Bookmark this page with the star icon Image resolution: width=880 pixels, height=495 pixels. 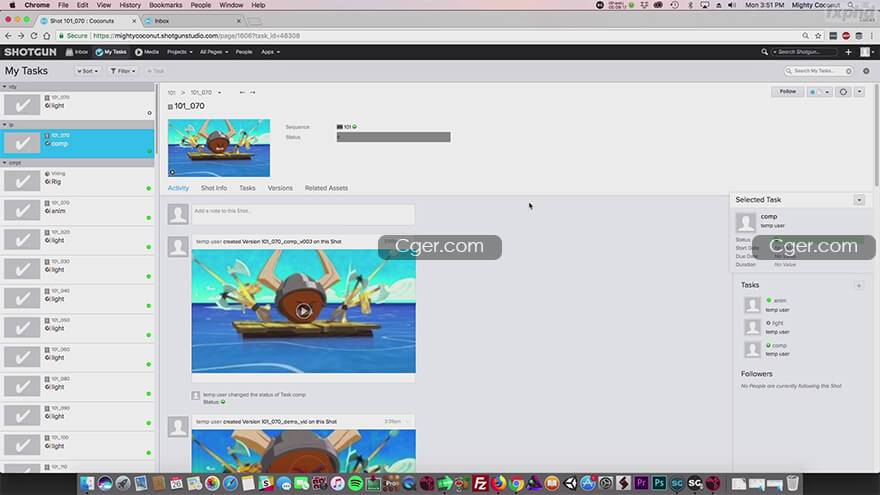pos(818,36)
